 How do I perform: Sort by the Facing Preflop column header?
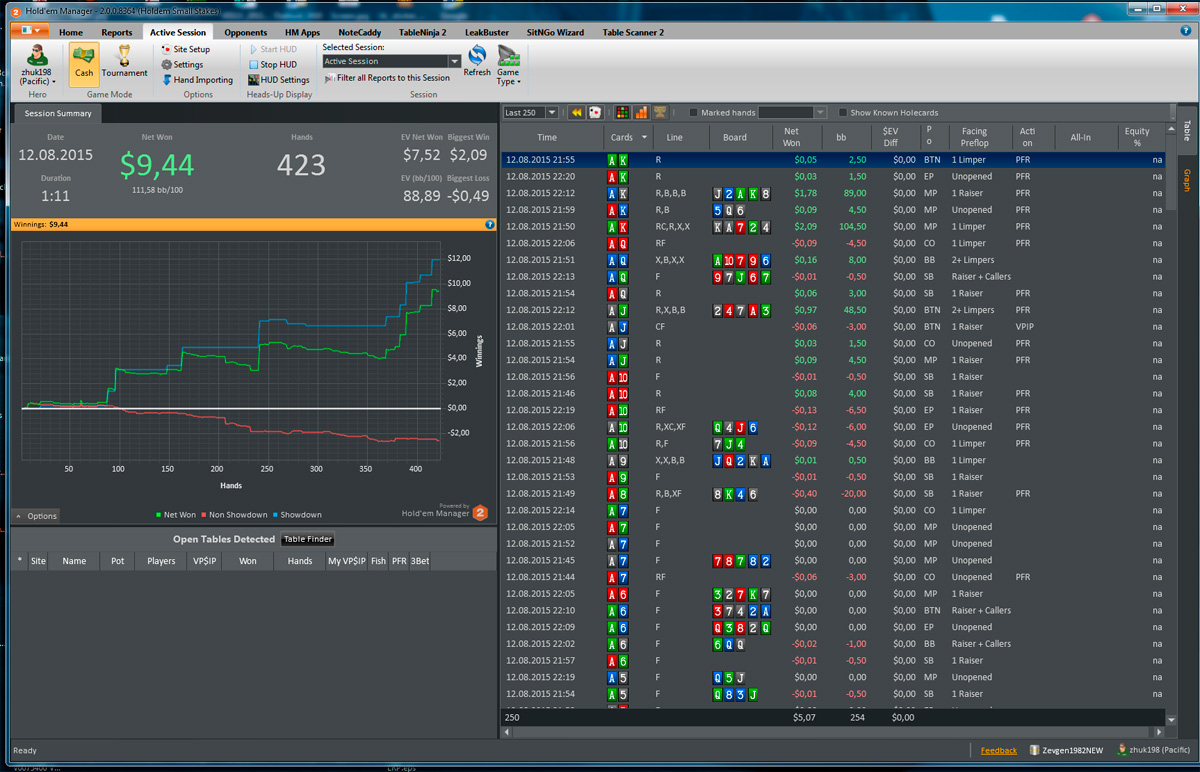[x=976, y=138]
